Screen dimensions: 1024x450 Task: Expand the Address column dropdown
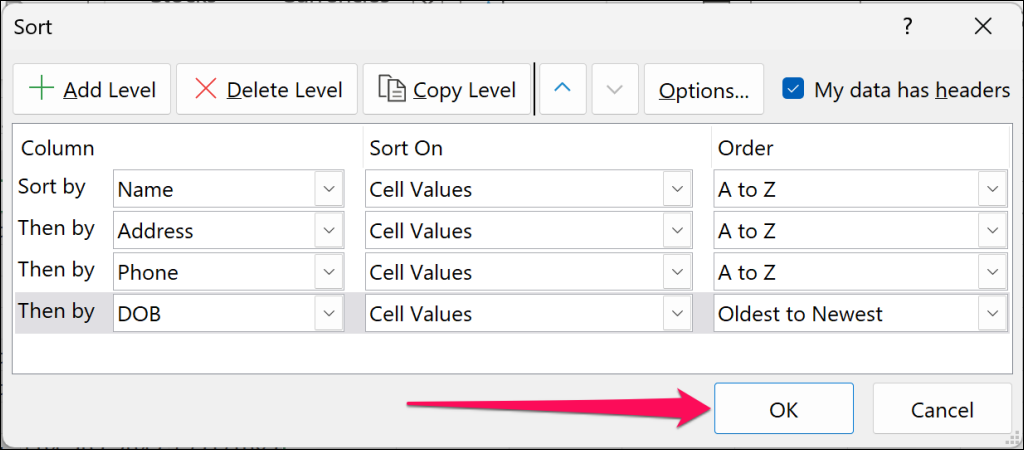pyautogui.click(x=328, y=231)
